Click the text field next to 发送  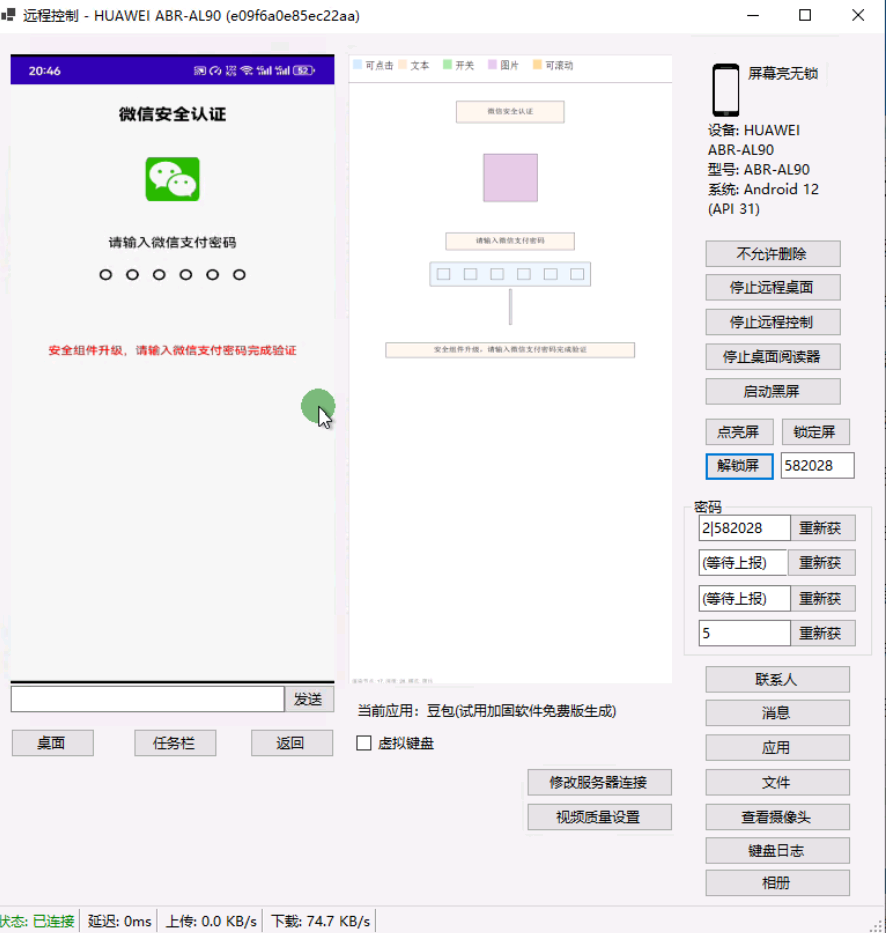(147, 699)
